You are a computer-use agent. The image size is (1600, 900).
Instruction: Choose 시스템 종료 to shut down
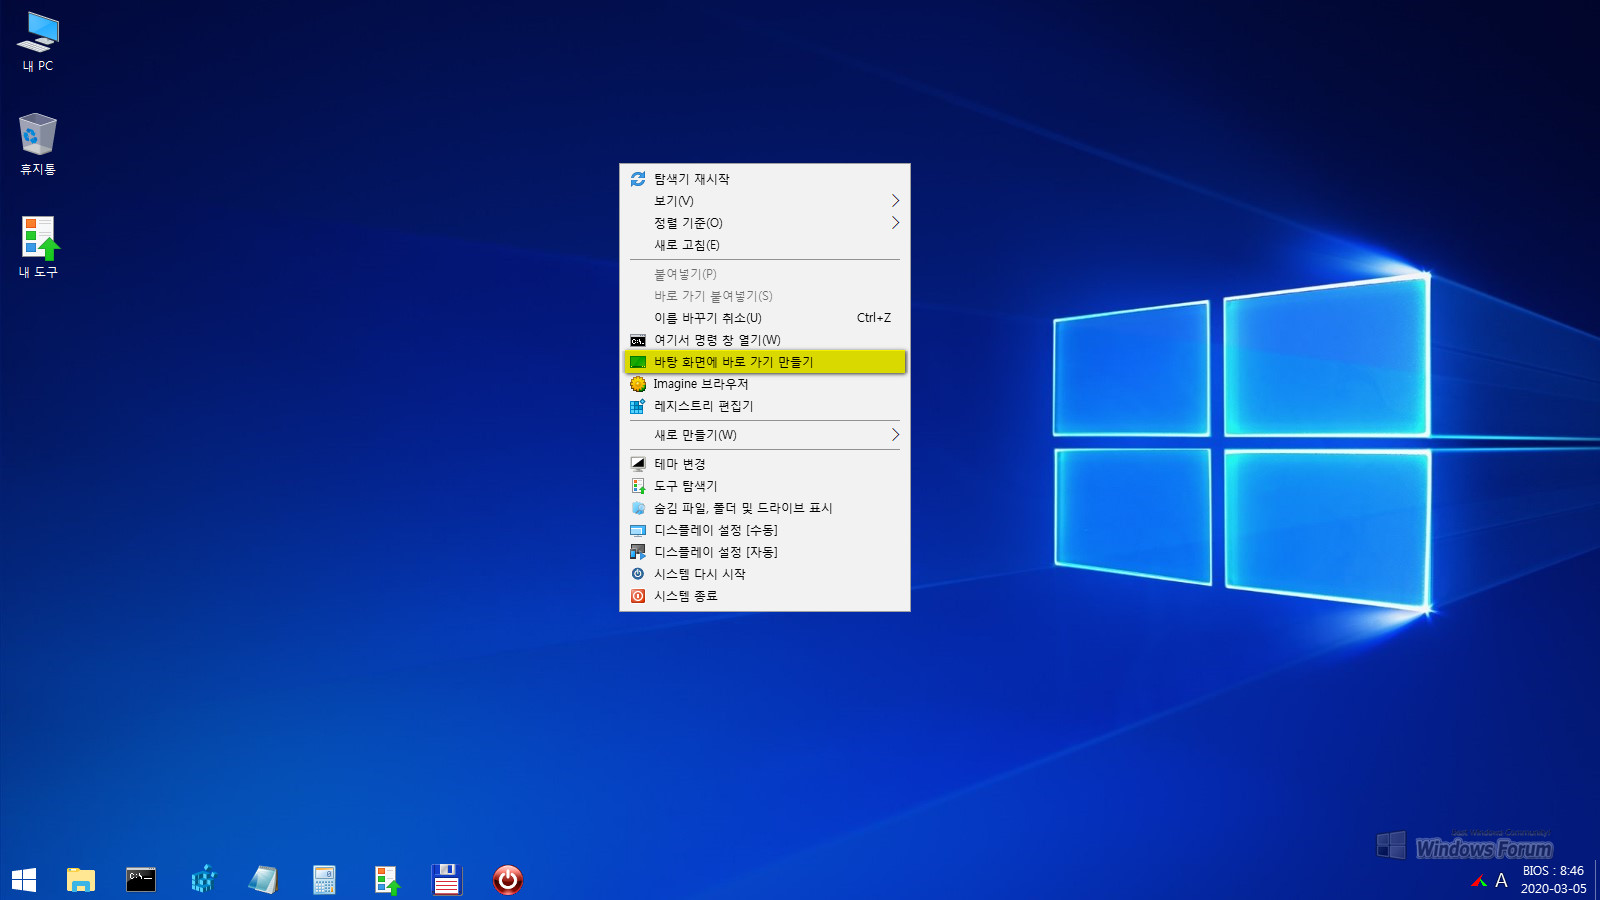coord(765,596)
